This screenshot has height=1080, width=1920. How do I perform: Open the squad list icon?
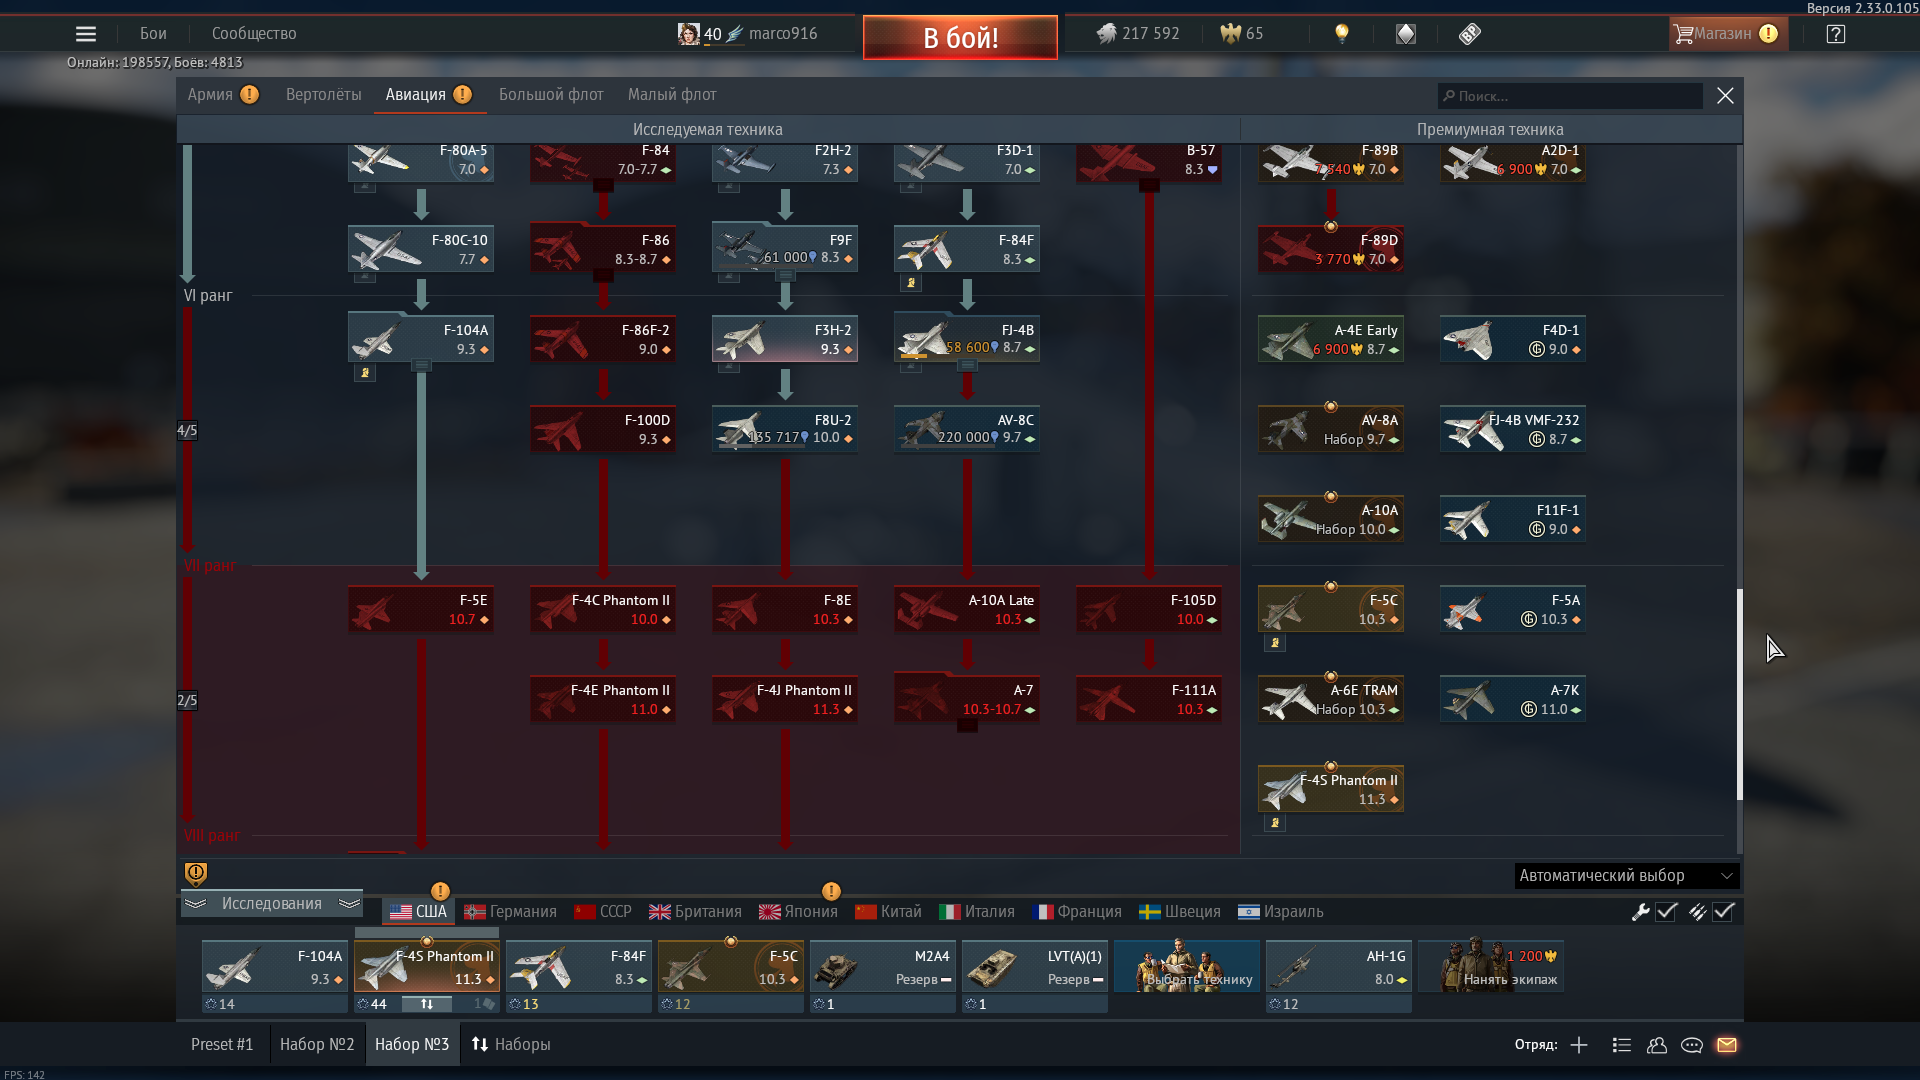click(1622, 1045)
